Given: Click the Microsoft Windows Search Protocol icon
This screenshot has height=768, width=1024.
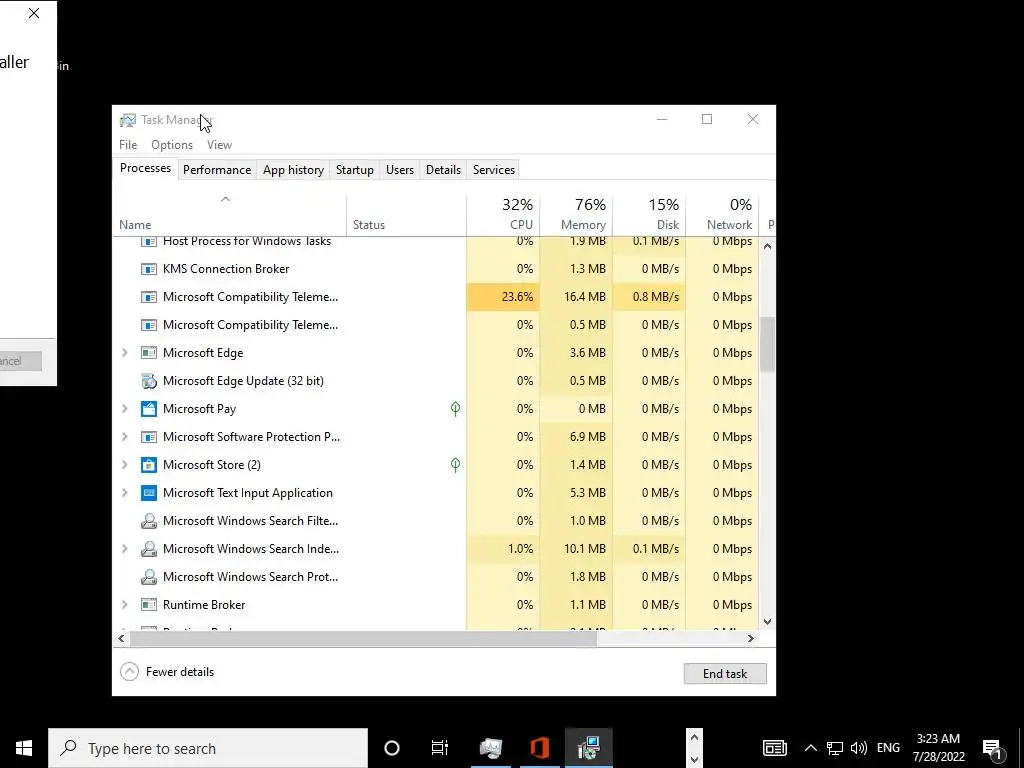Looking at the screenshot, I should point(149,577).
